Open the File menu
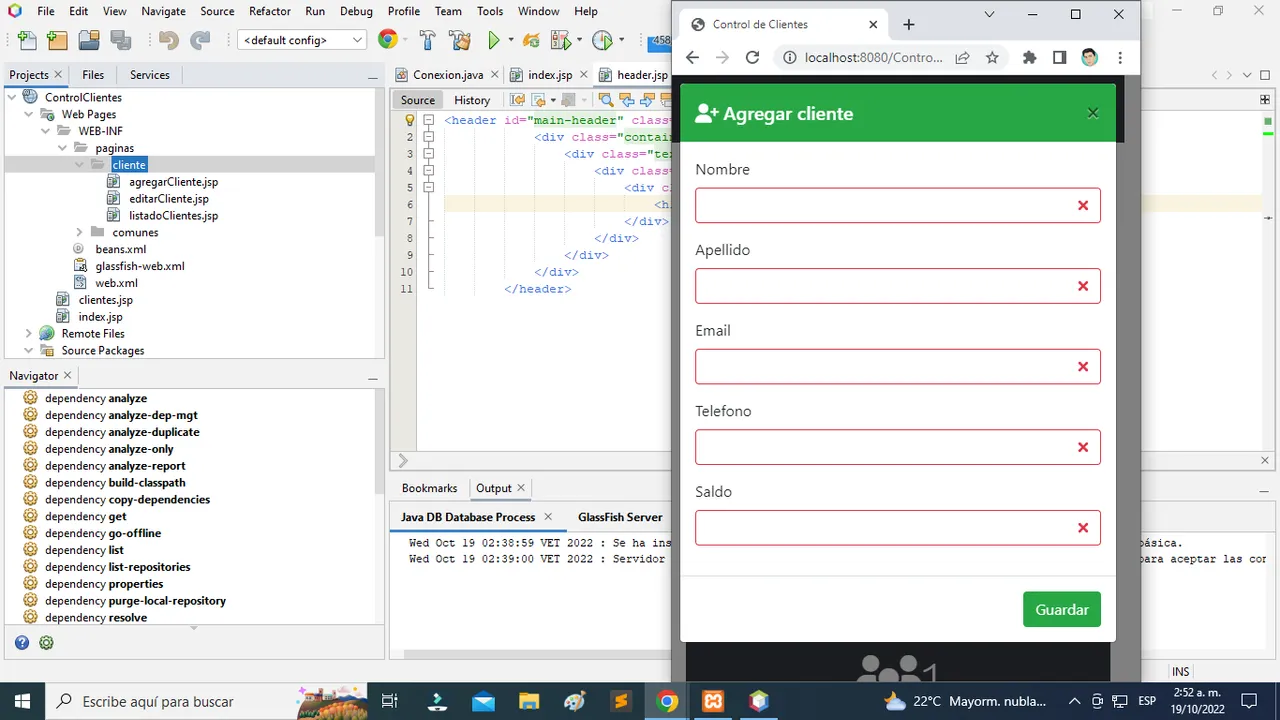 tap(46, 11)
